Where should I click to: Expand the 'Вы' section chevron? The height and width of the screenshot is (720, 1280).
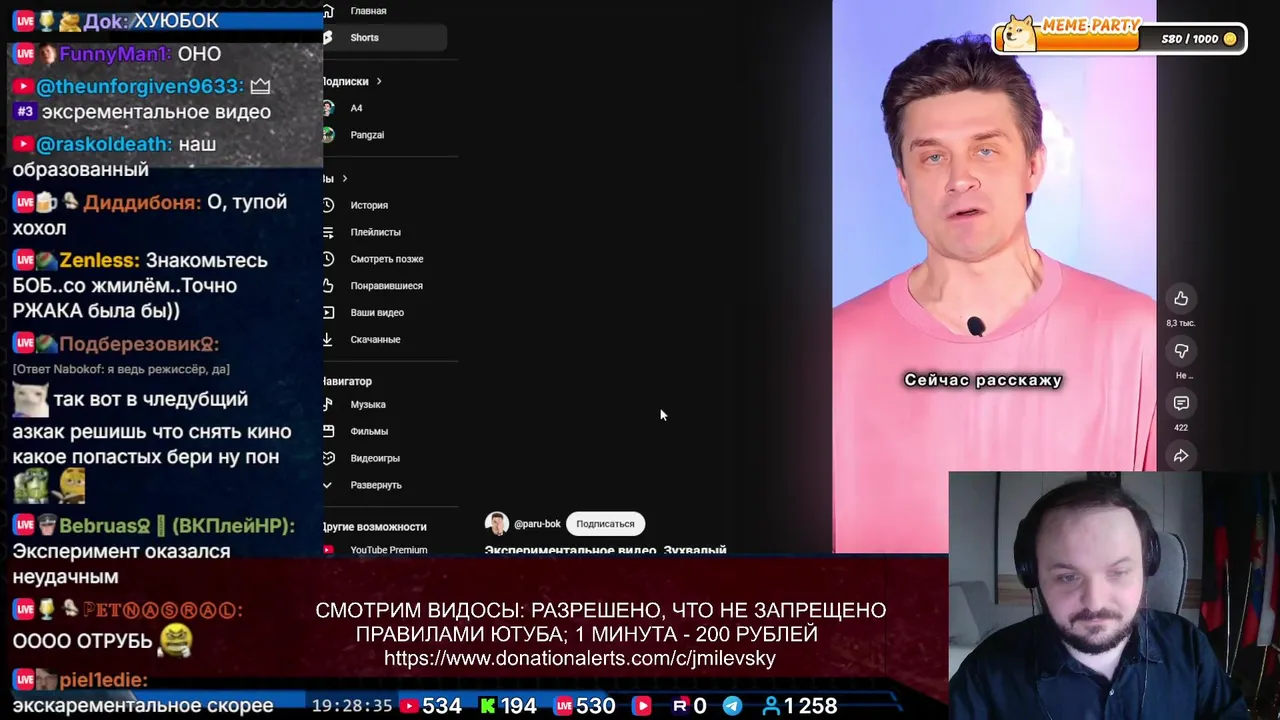click(x=344, y=178)
